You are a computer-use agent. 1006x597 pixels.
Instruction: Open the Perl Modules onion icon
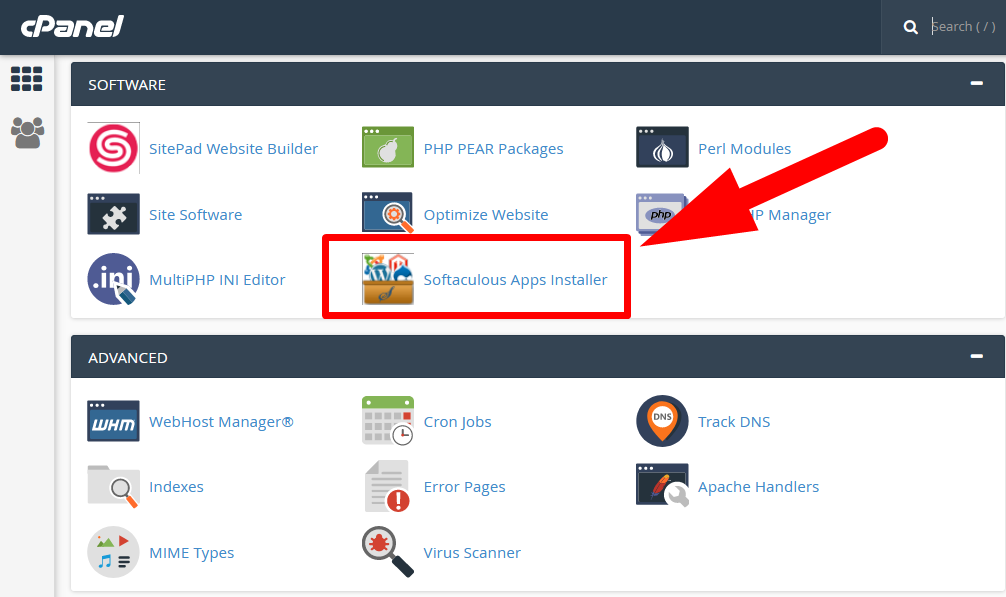point(662,147)
